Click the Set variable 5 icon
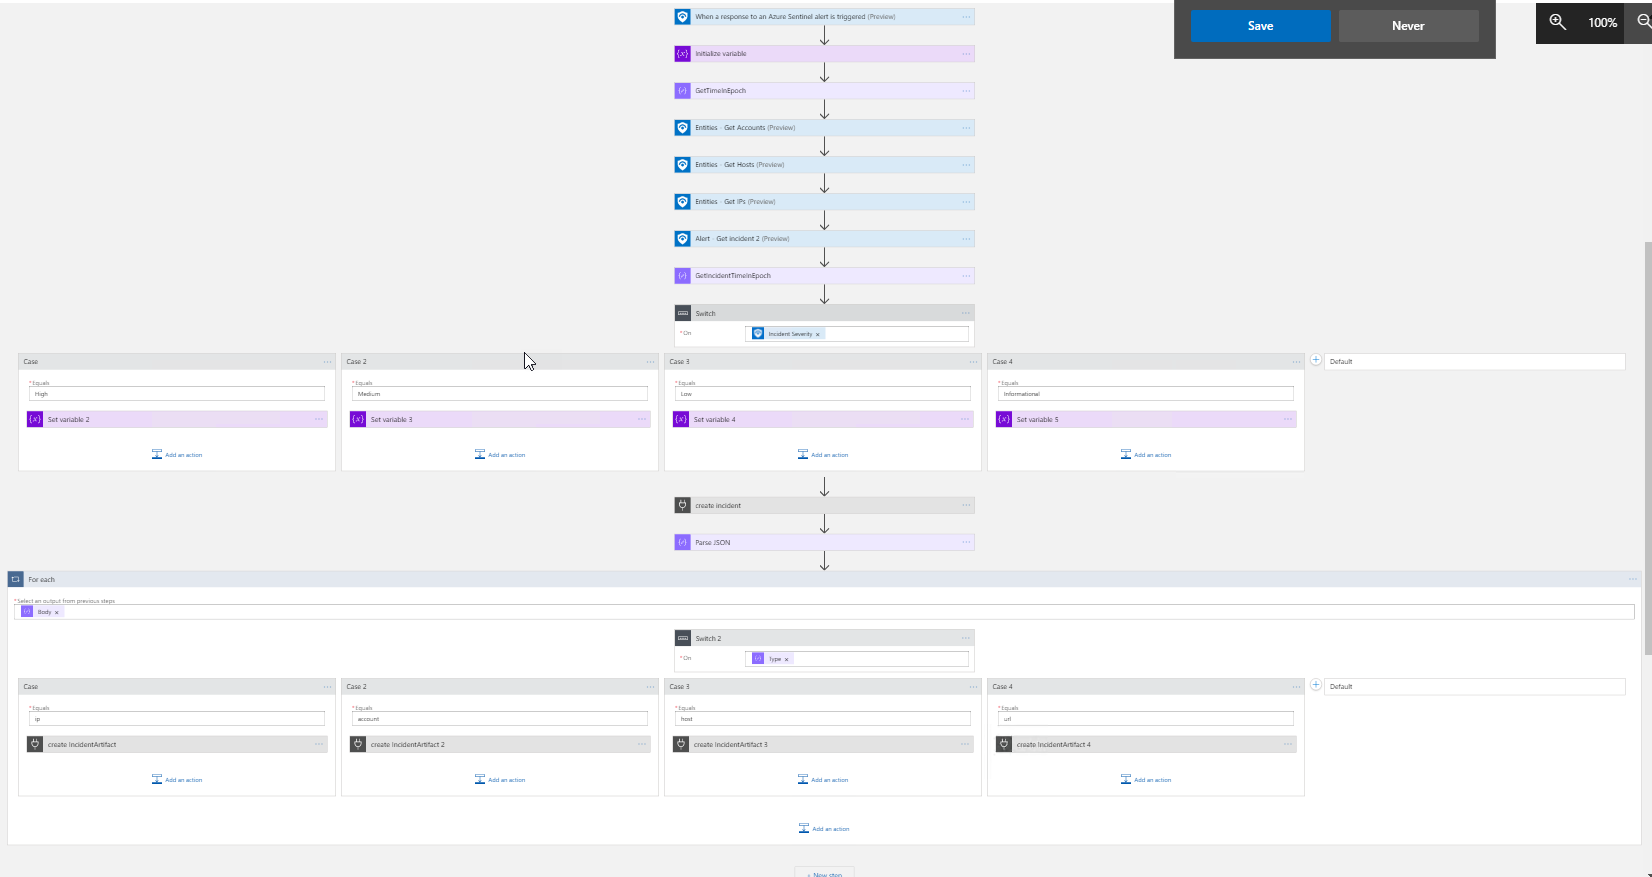This screenshot has width=1652, height=877. coord(1004,419)
